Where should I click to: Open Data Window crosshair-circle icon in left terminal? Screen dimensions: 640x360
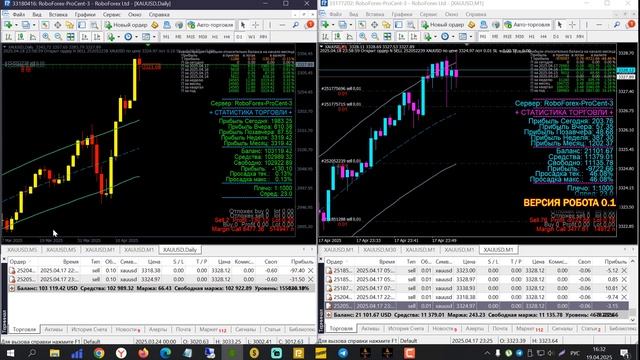pos(58,25)
